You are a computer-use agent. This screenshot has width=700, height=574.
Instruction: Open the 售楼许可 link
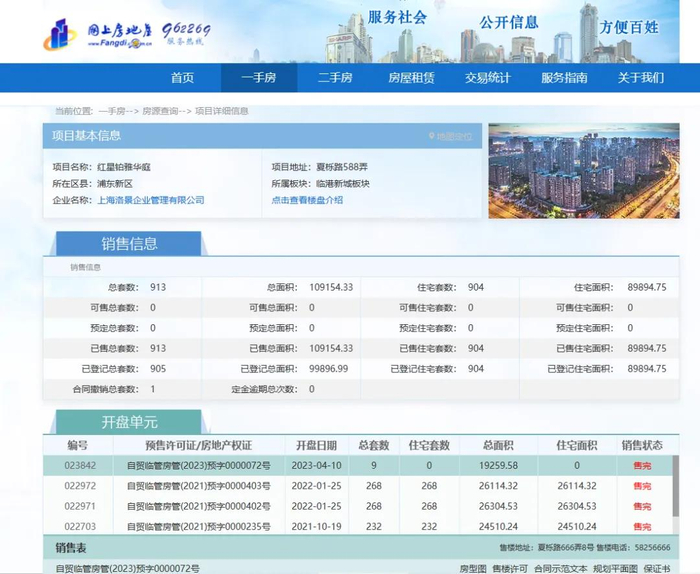509,568
